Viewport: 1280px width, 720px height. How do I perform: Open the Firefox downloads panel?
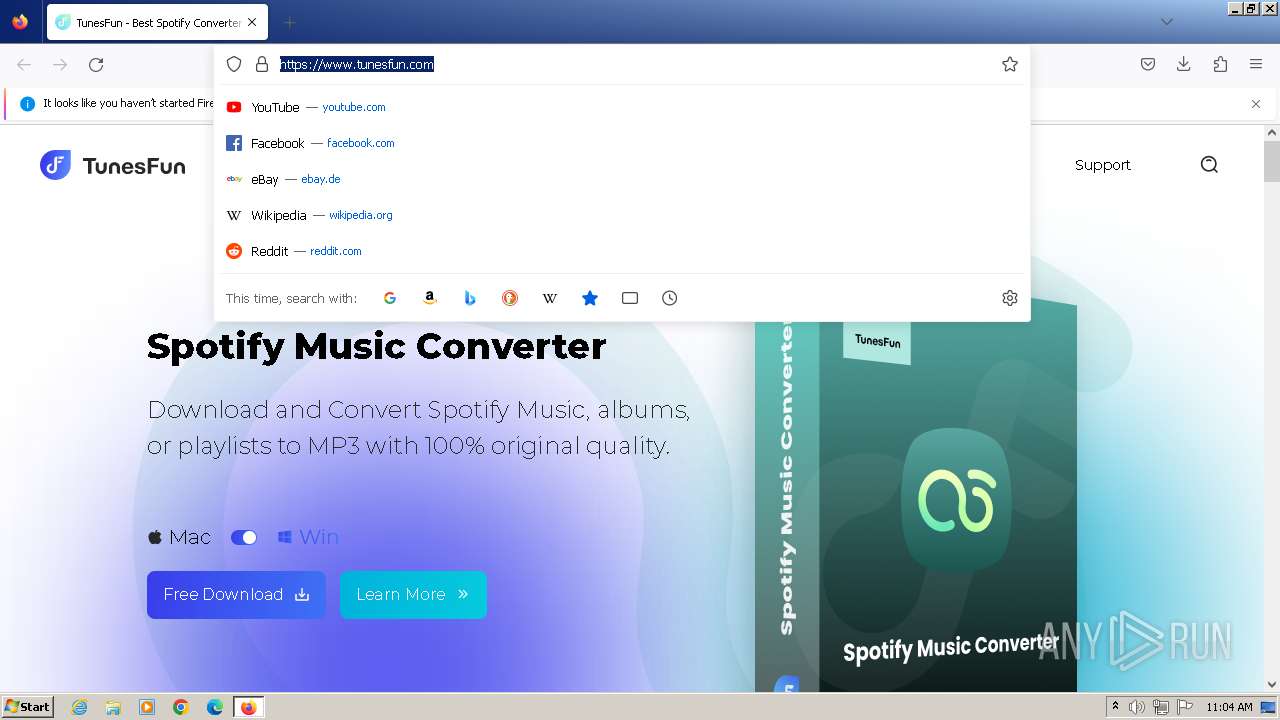click(1184, 64)
